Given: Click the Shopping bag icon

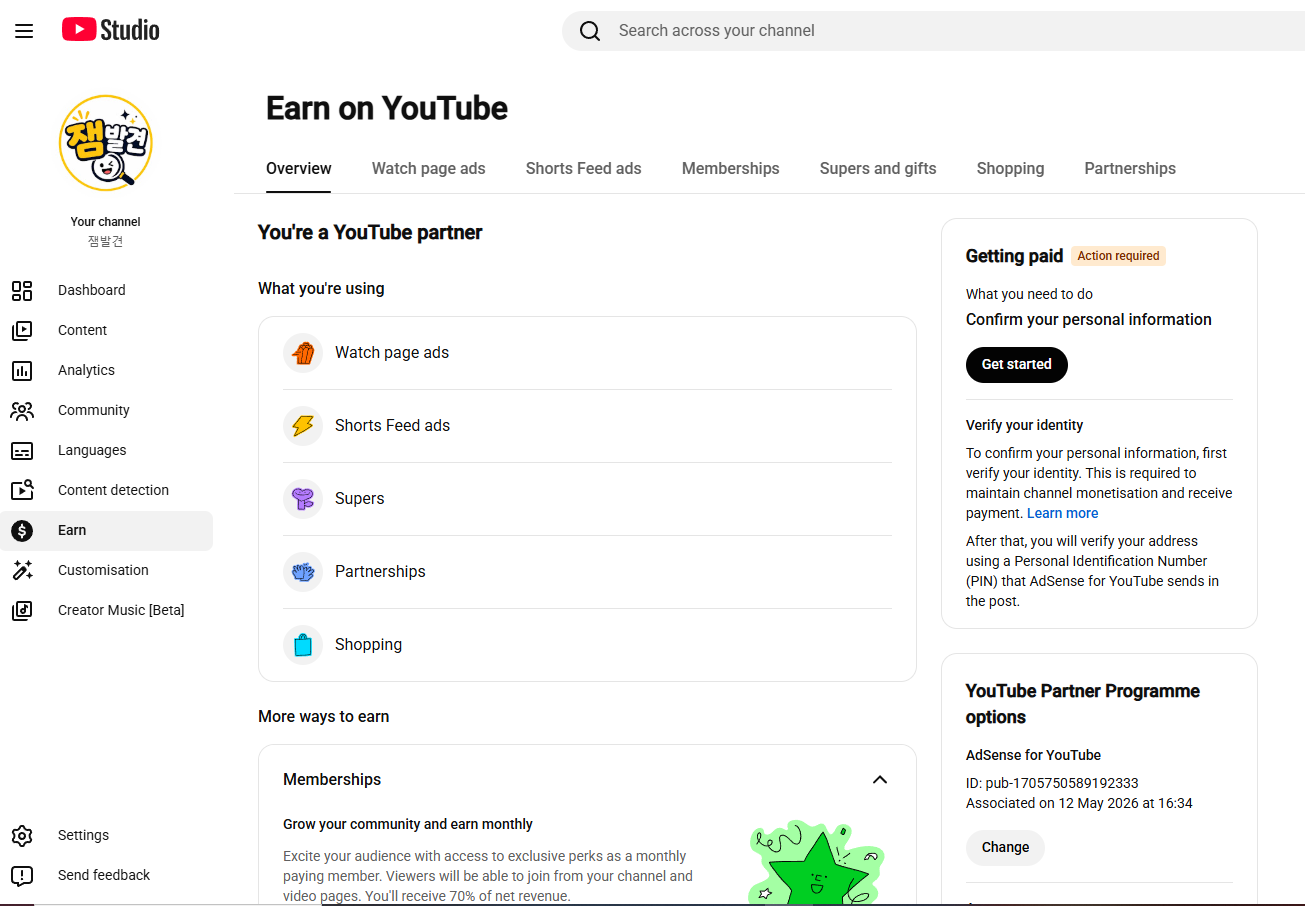Looking at the screenshot, I should pos(303,645).
